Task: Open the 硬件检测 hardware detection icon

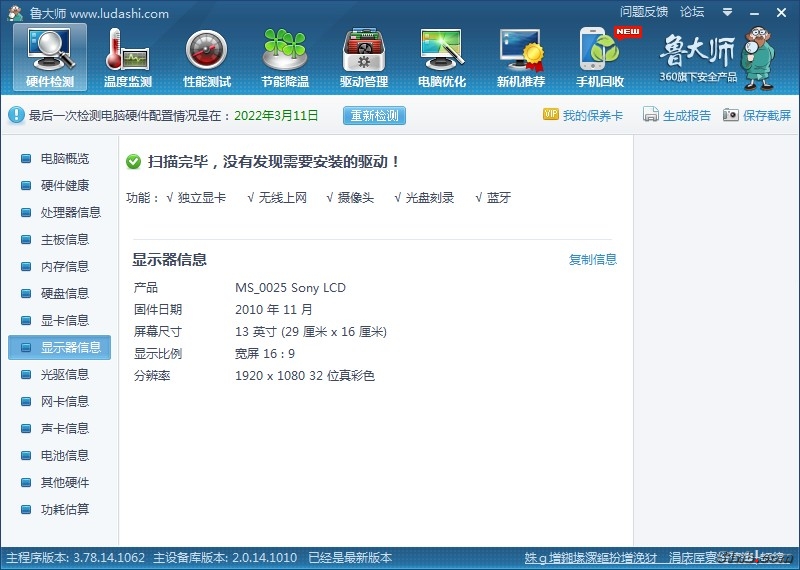Action: pyautogui.click(x=50, y=57)
